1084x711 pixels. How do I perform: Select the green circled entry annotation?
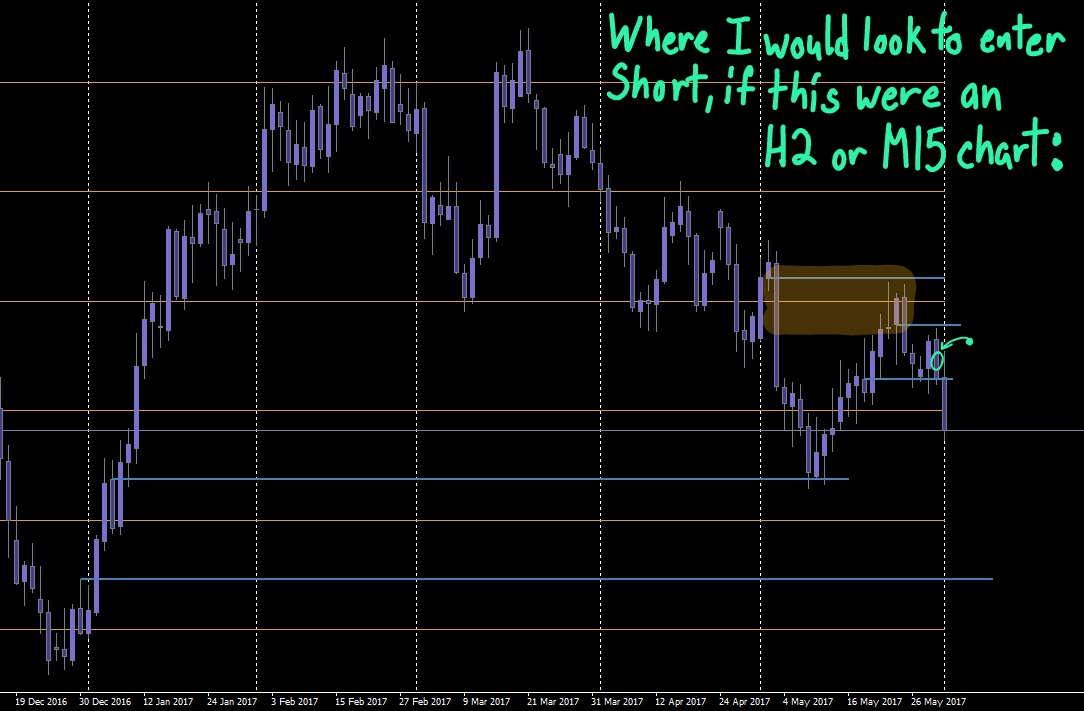click(x=936, y=360)
